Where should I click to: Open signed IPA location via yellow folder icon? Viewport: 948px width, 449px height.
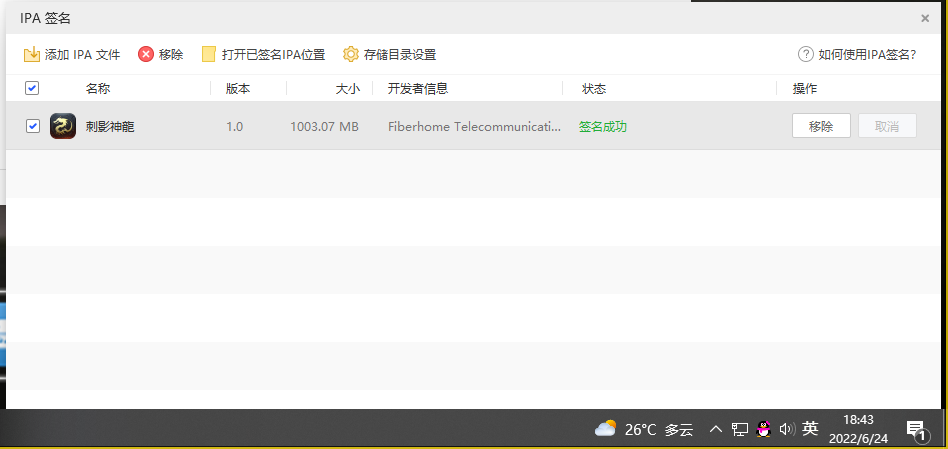209,54
